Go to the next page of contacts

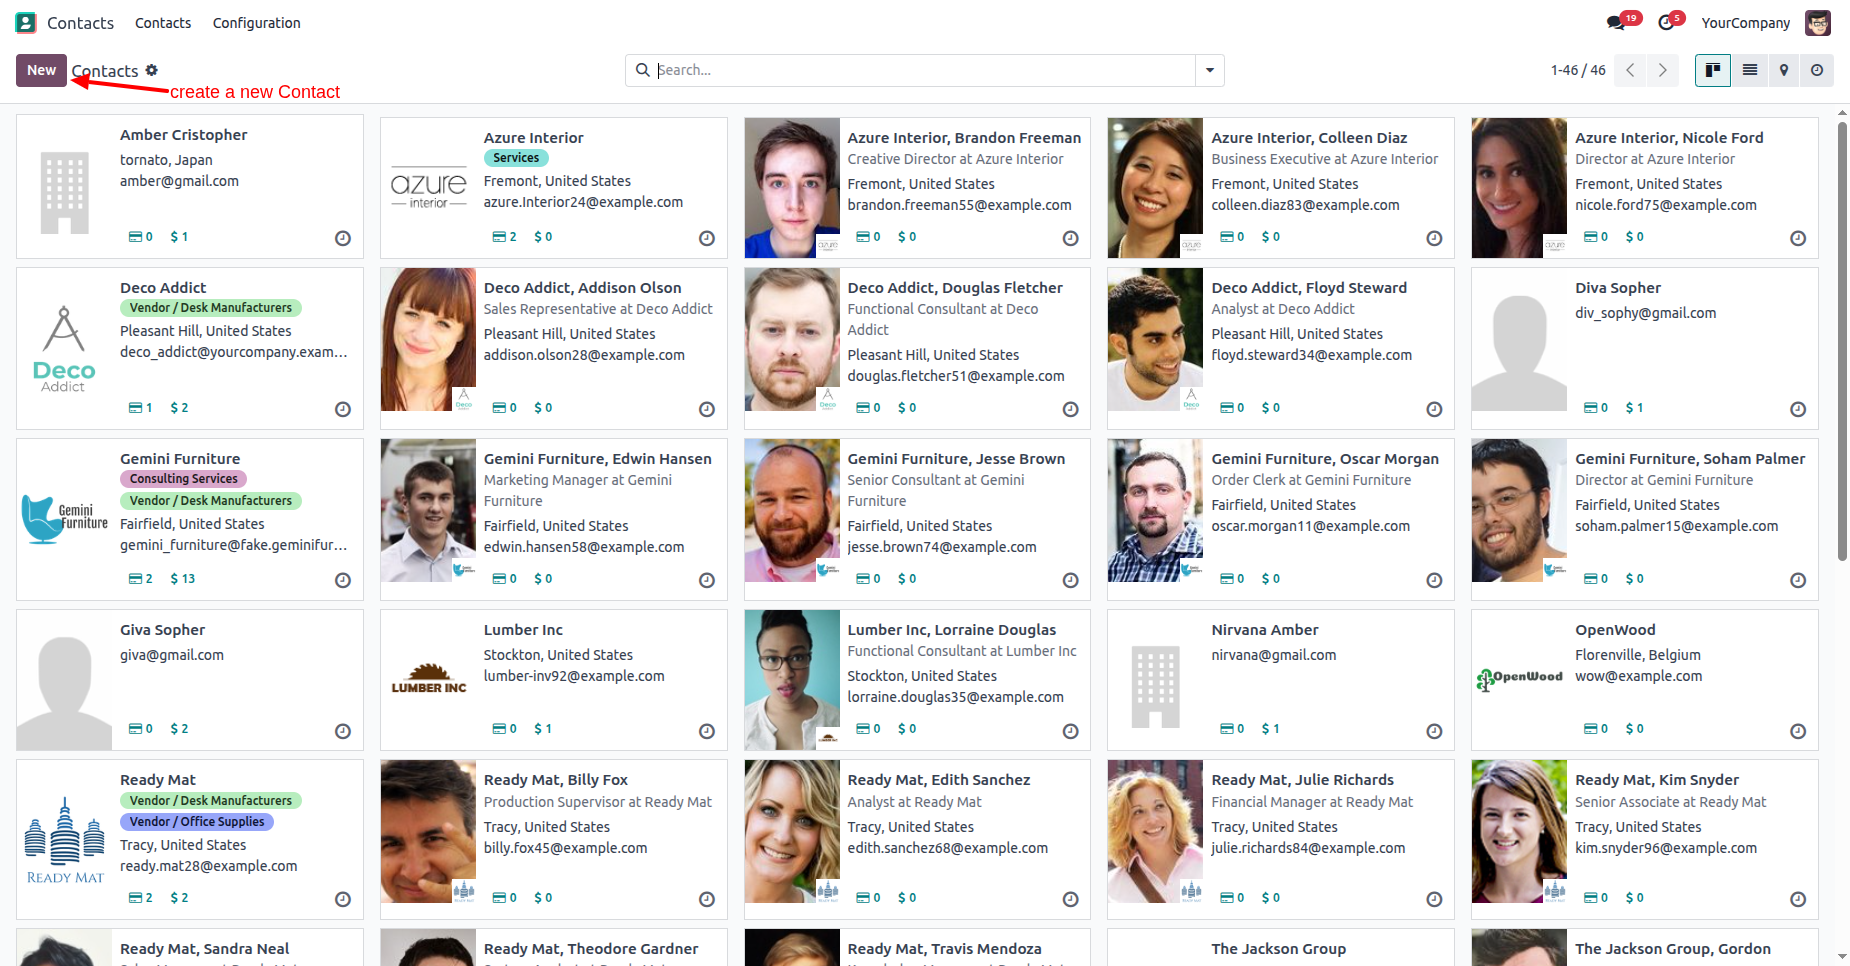tap(1662, 70)
